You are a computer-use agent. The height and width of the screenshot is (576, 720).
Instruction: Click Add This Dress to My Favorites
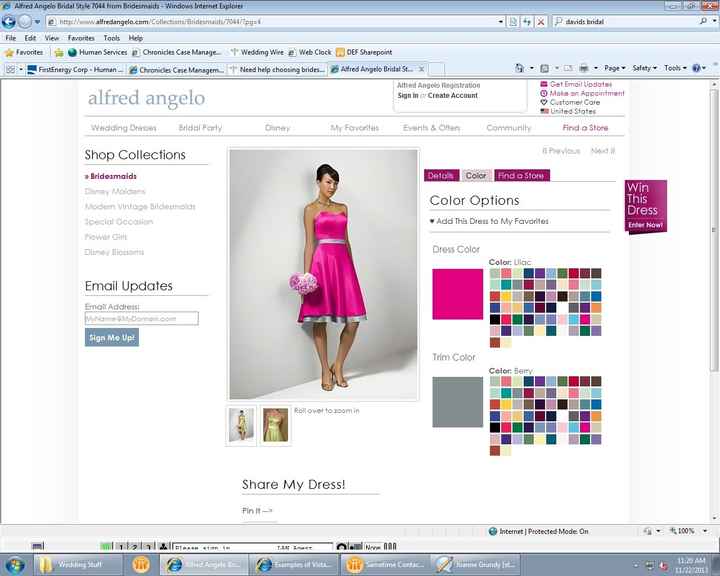coord(489,221)
